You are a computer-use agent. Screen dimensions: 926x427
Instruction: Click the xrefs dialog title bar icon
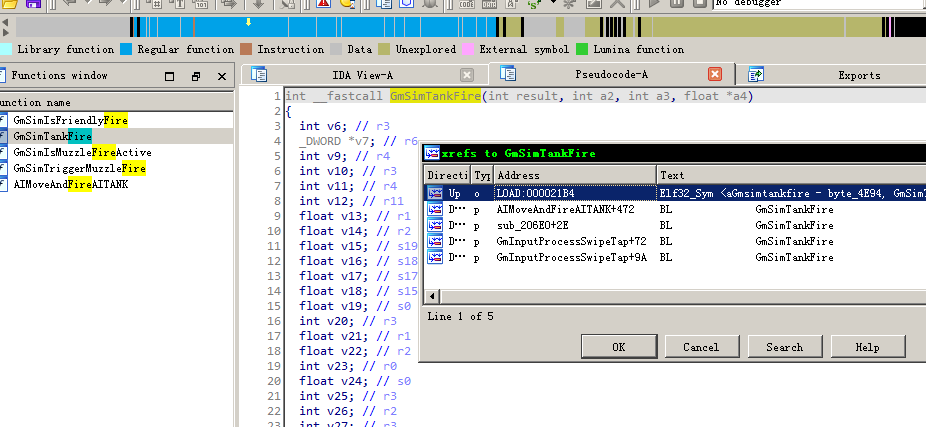coord(432,154)
